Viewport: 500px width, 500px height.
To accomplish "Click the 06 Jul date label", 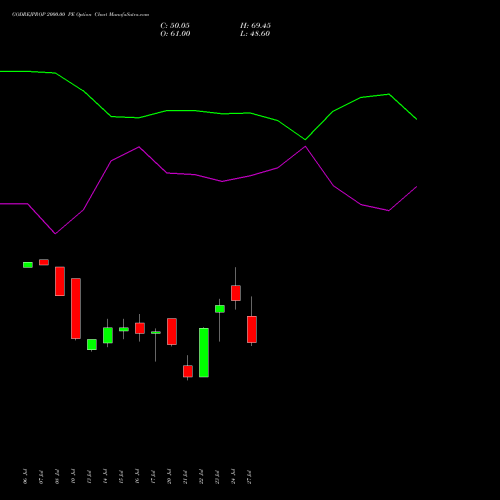I will (25, 476).
